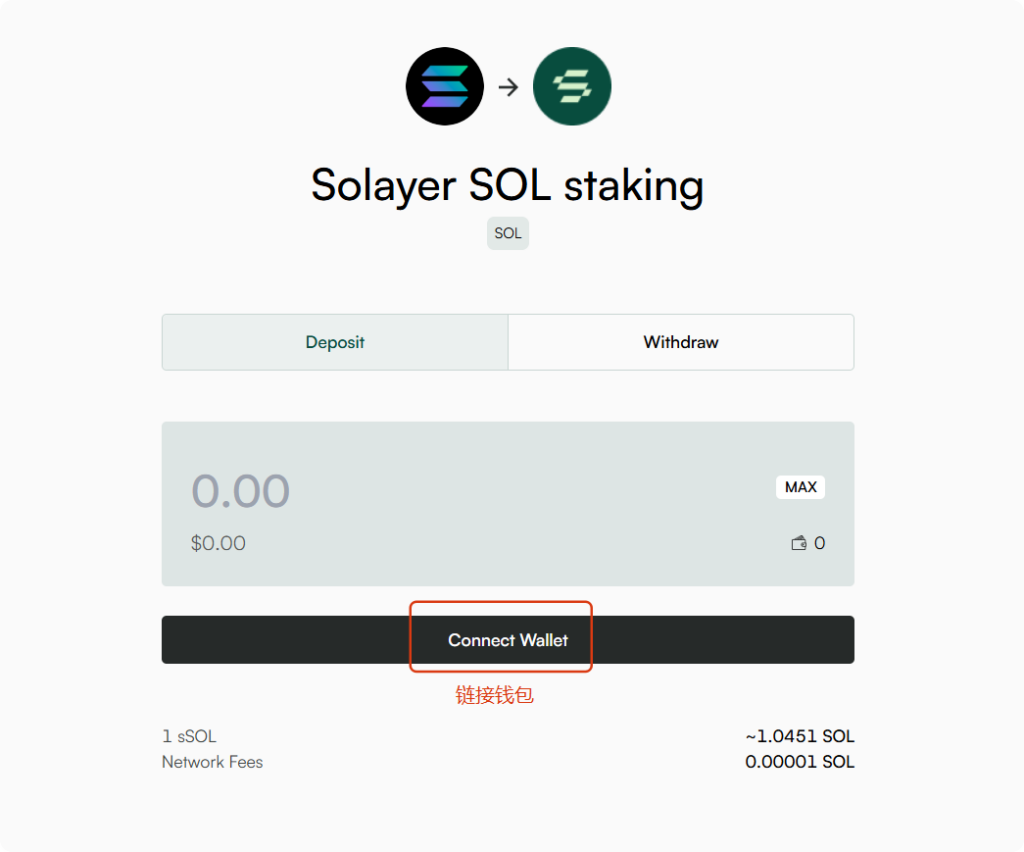Click the 0.00001 SOL fee value

(799, 762)
